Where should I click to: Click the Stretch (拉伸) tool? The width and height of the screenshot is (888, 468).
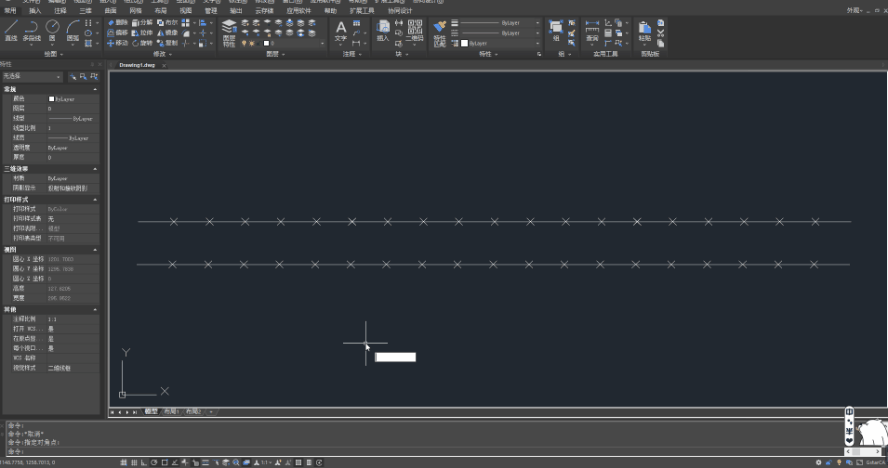pos(142,33)
